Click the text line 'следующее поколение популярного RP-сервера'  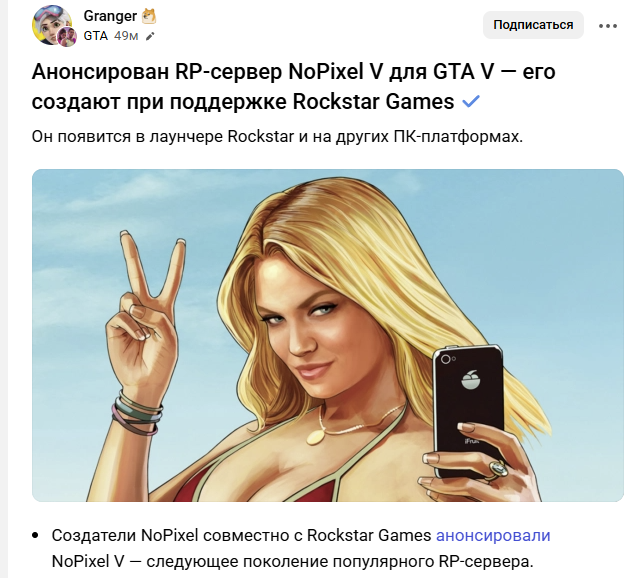click(340, 561)
